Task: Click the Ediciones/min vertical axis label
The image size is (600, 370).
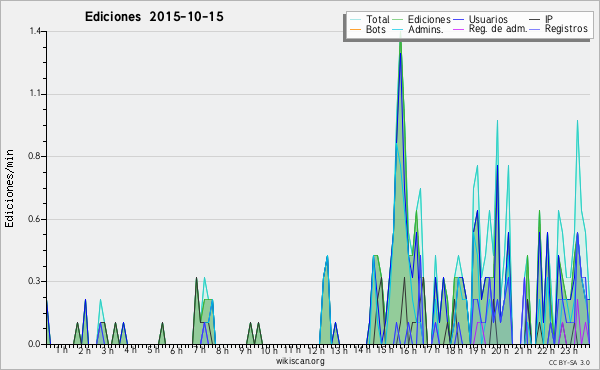Action: point(9,188)
